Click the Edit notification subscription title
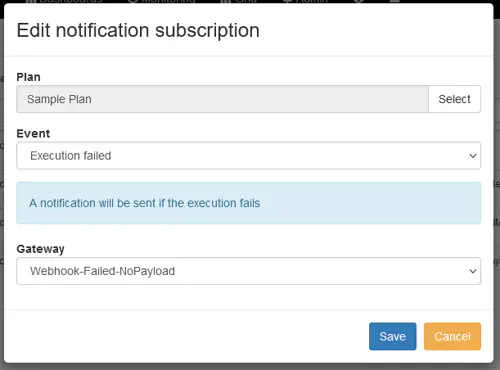This screenshot has height=370, width=500. click(x=138, y=30)
